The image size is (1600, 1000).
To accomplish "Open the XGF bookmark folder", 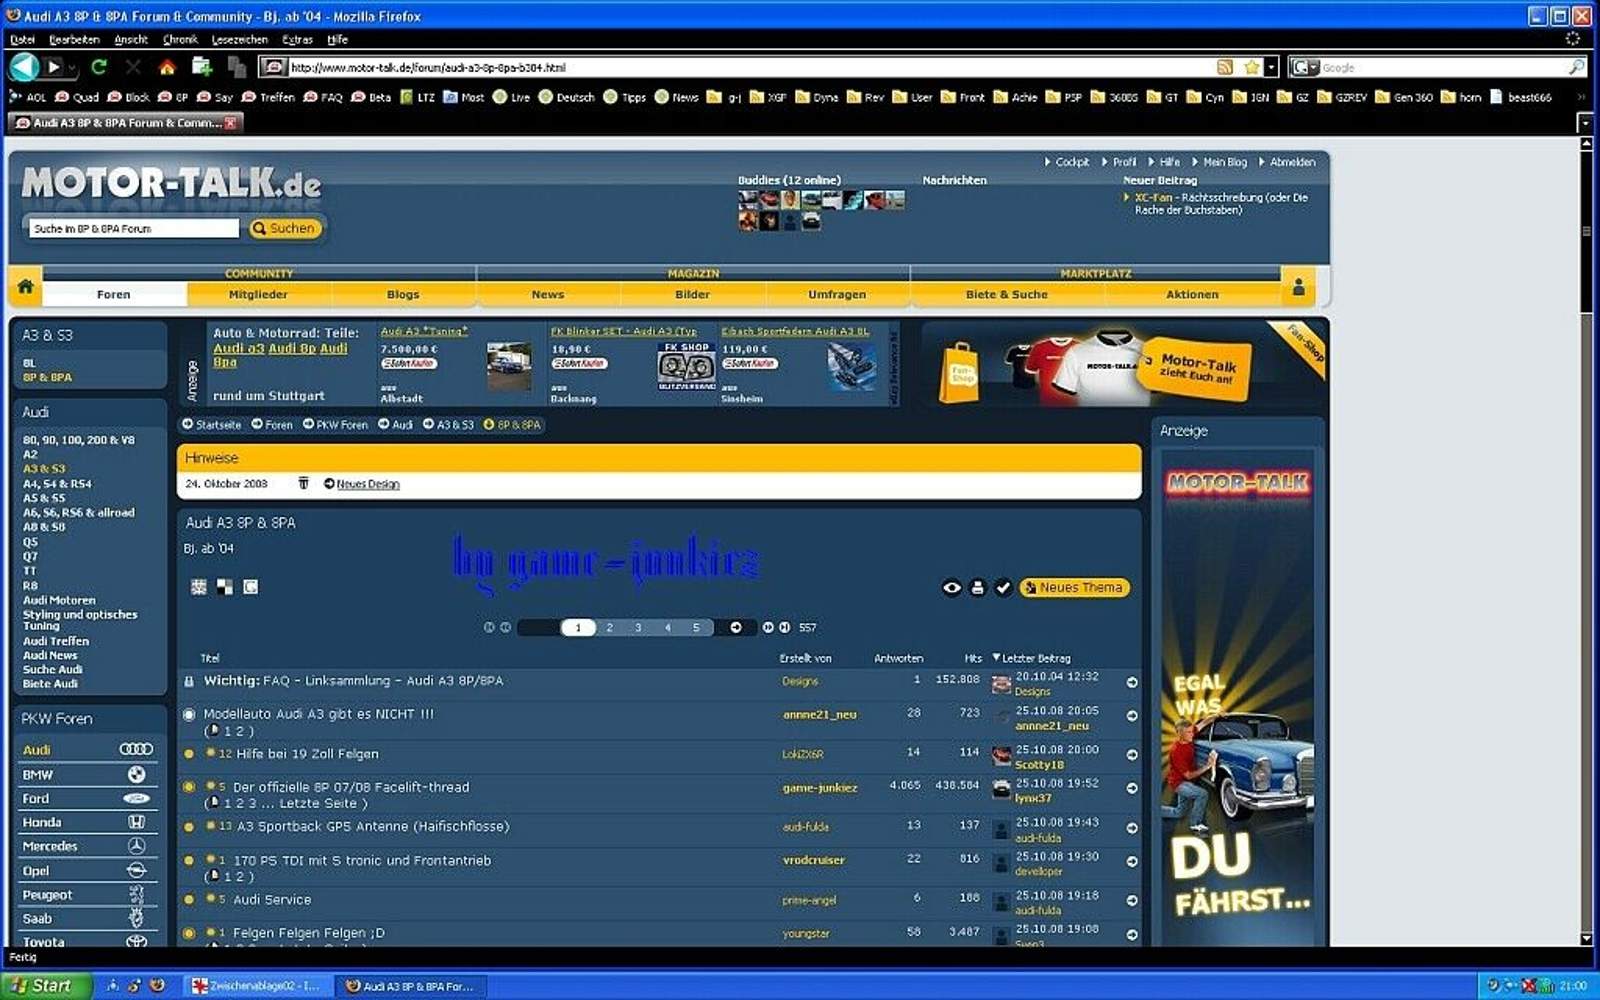I will pyautogui.click(x=768, y=97).
